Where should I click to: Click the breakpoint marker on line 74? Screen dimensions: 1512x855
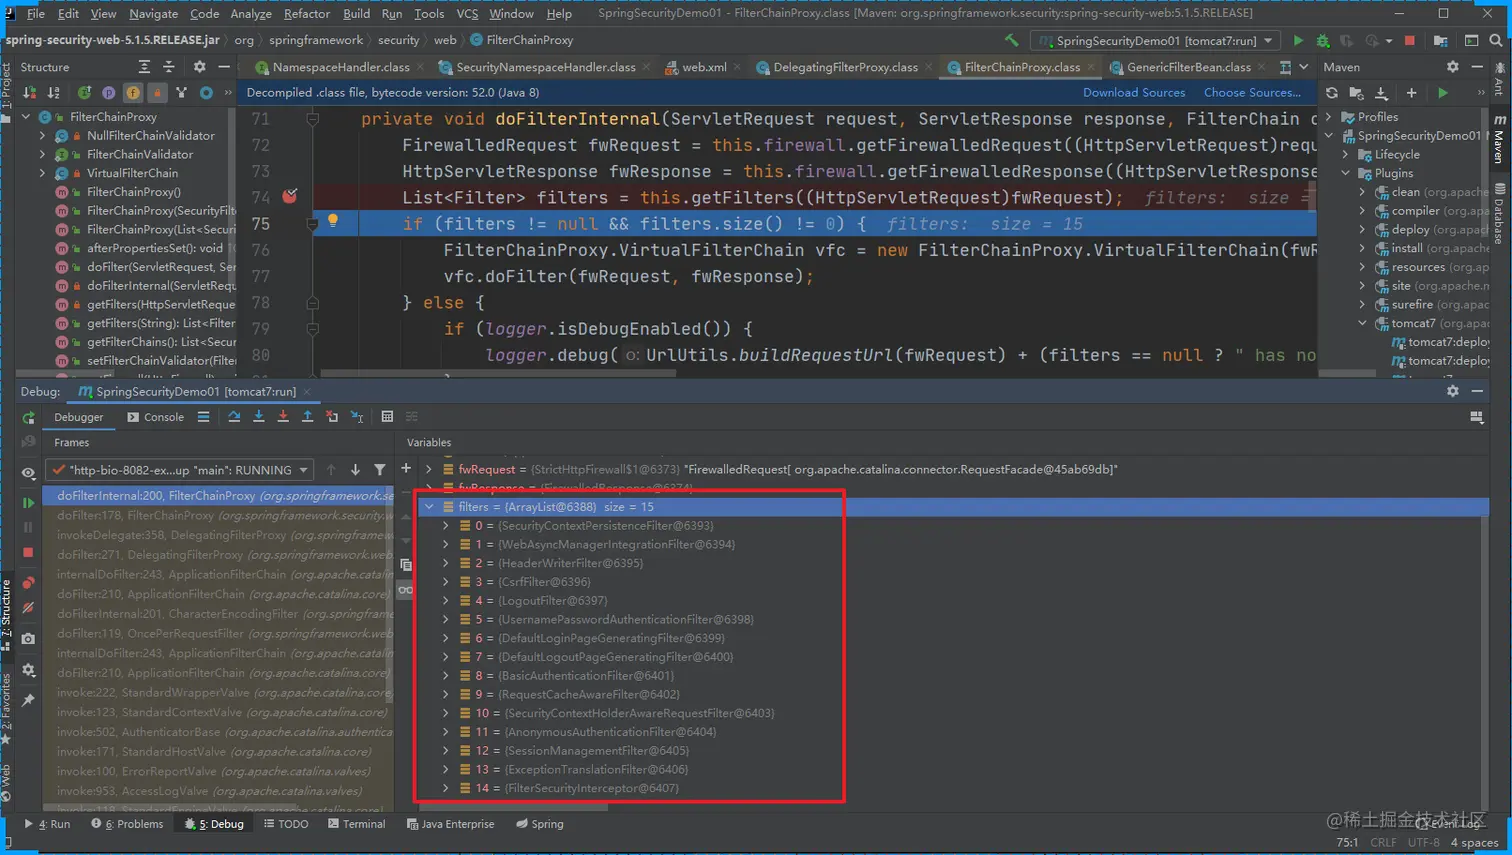click(290, 196)
